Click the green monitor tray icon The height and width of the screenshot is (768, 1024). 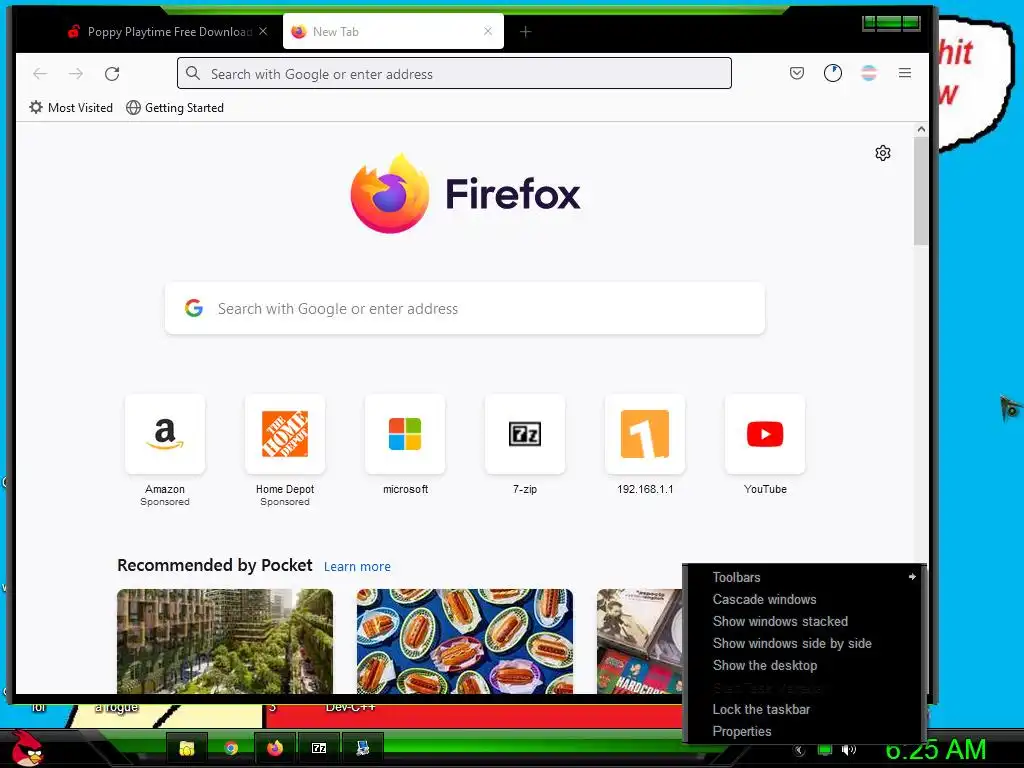pos(825,750)
